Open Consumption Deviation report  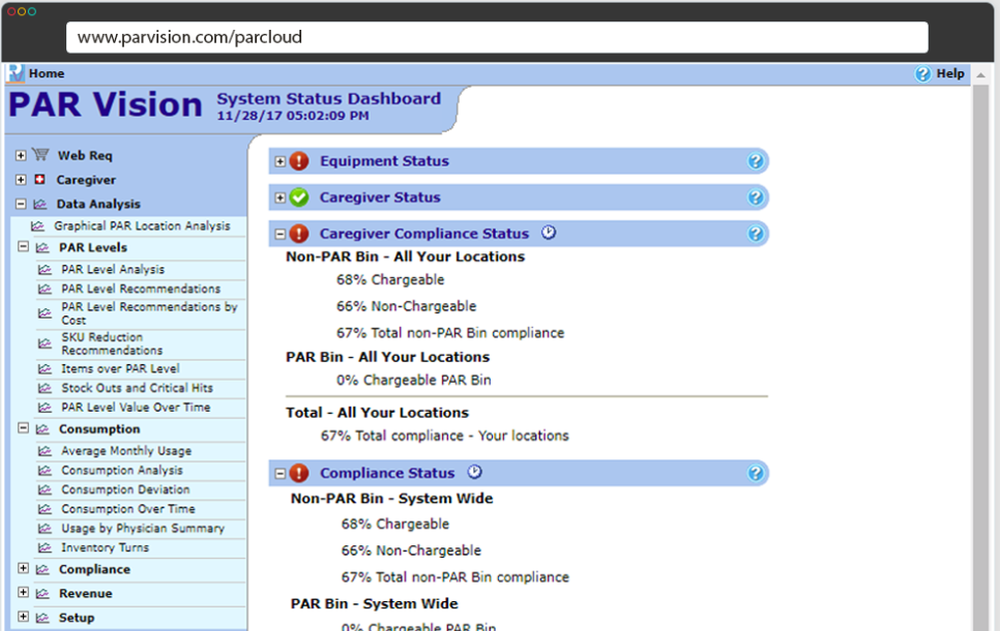pyautogui.click(x=126, y=489)
